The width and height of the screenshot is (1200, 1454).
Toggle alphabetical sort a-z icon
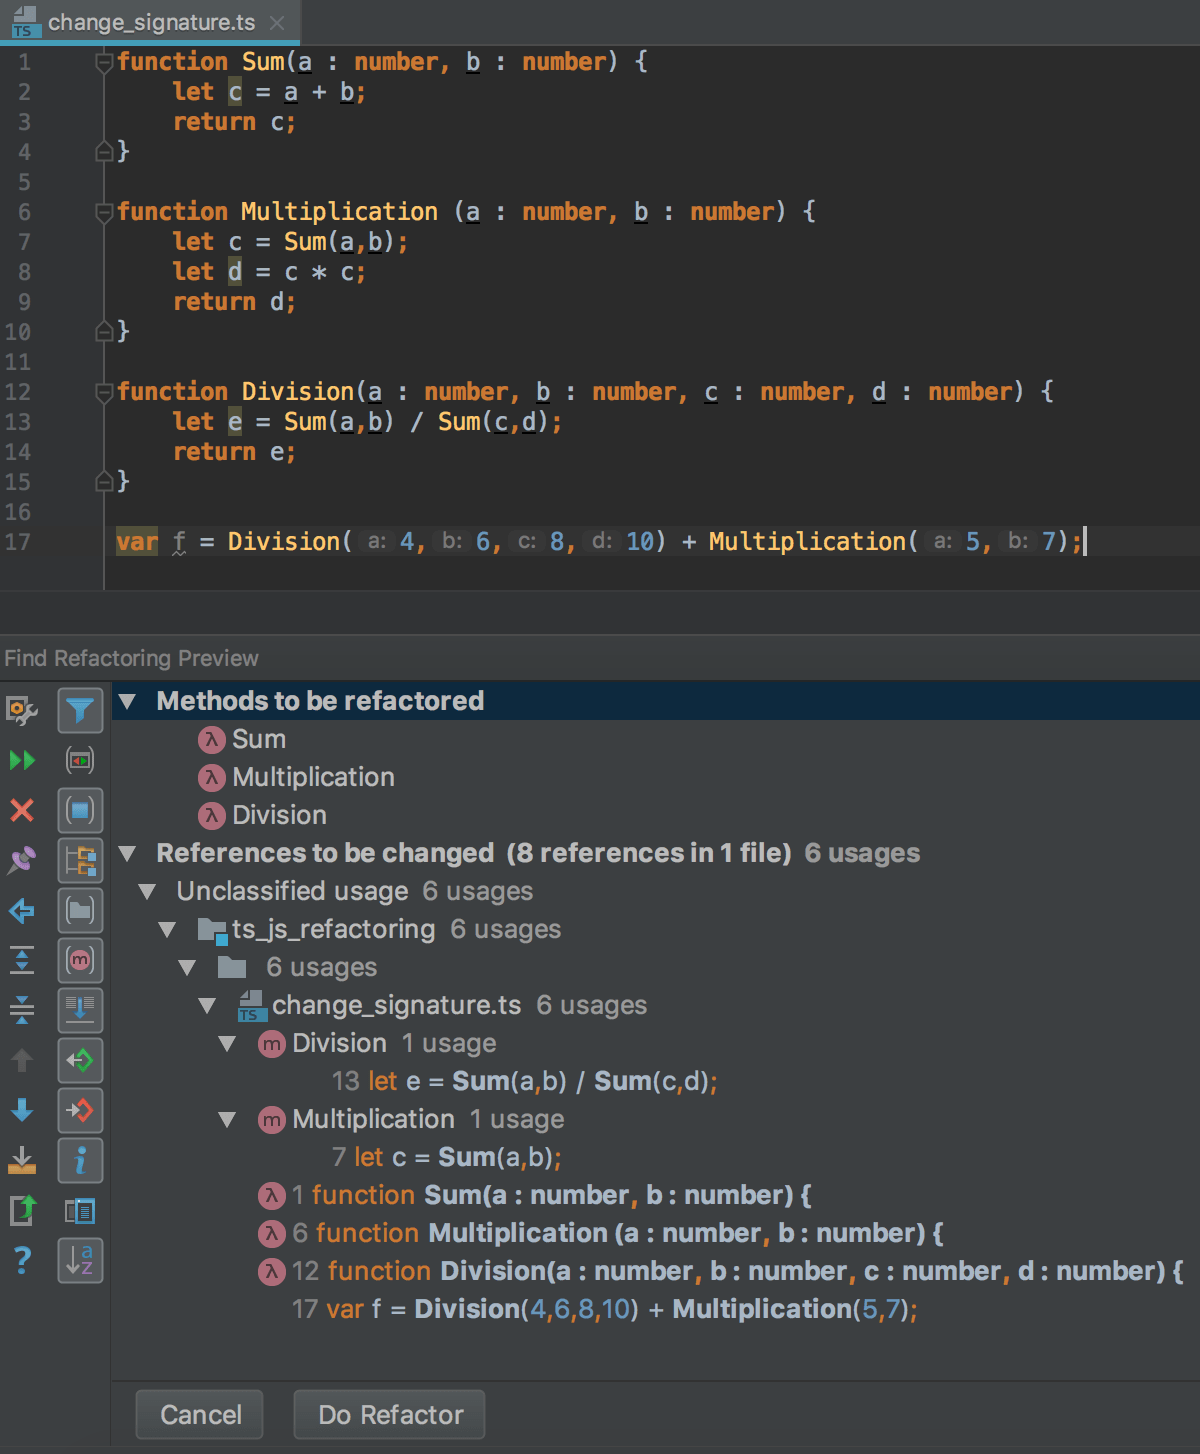point(80,1260)
